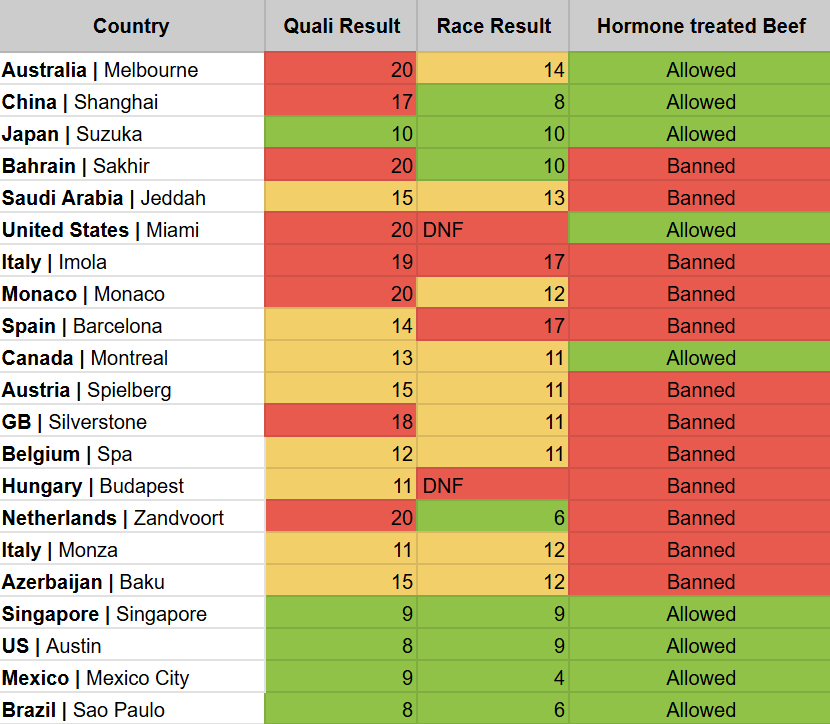This screenshot has height=724, width=830.
Task: Click the China | Shanghai race result
Action: (x=494, y=102)
